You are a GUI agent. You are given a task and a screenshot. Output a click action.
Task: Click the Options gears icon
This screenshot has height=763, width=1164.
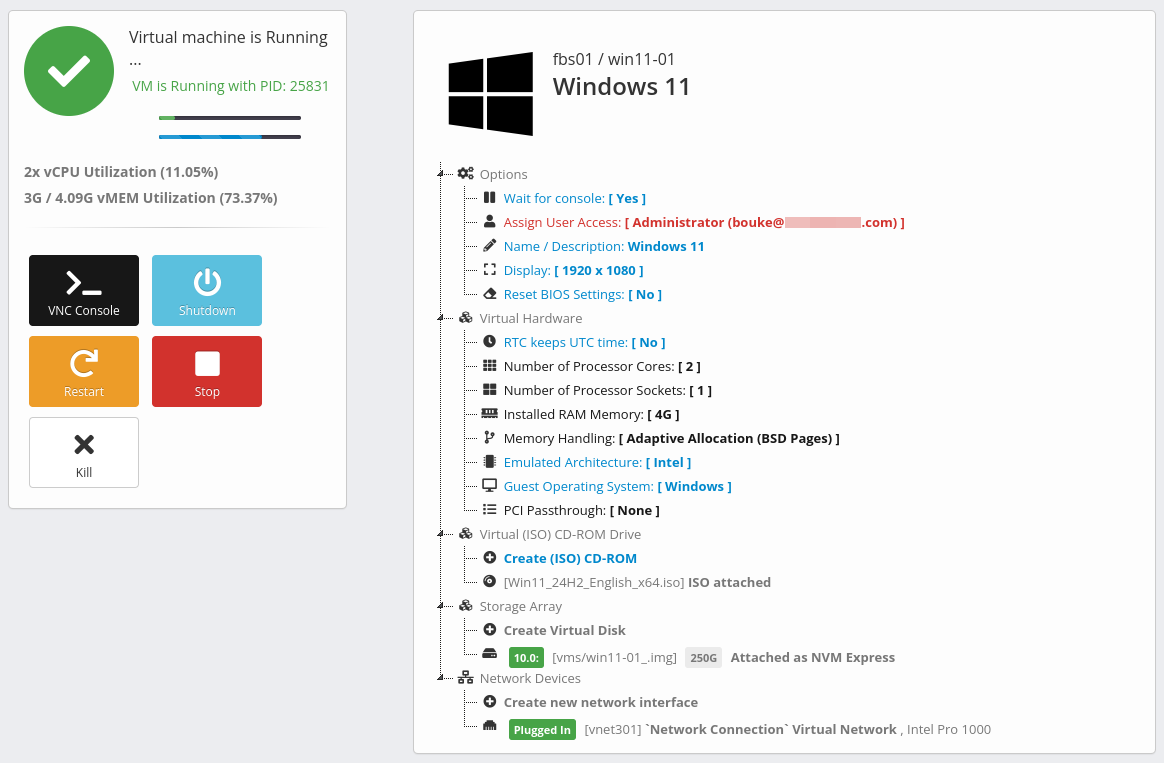(x=465, y=174)
